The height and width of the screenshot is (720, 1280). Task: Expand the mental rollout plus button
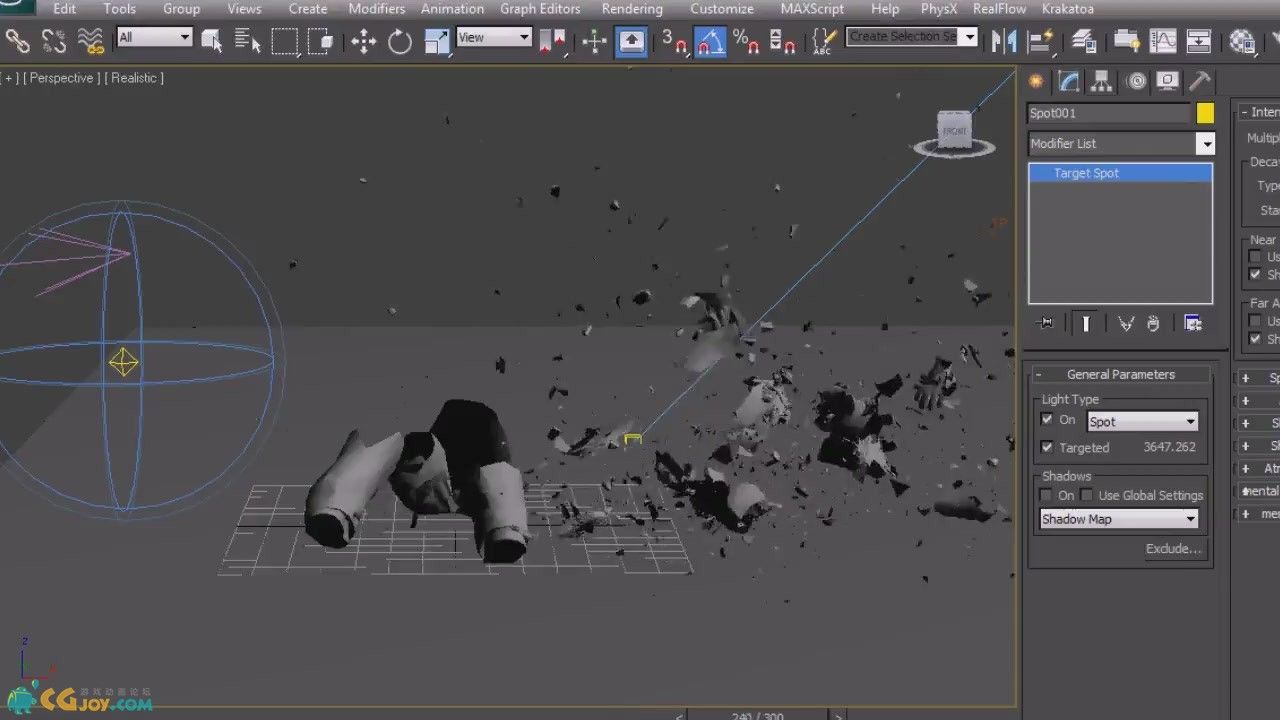tap(1246, 491)
